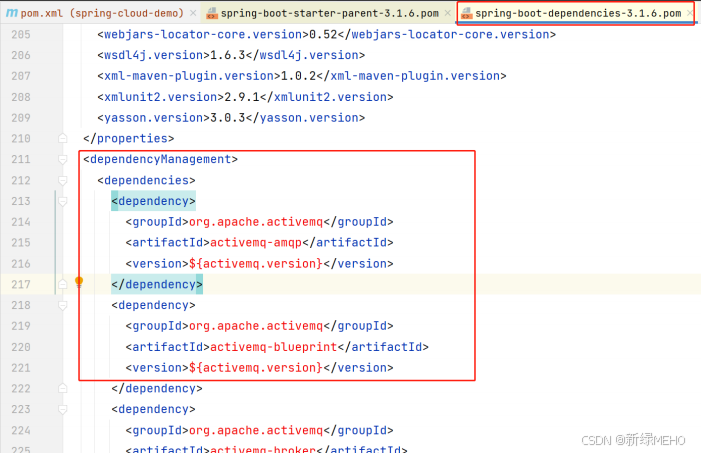Collapse dependencyManagement fold at line 211
The image size is (701, 453).
[x=63, y=159]
